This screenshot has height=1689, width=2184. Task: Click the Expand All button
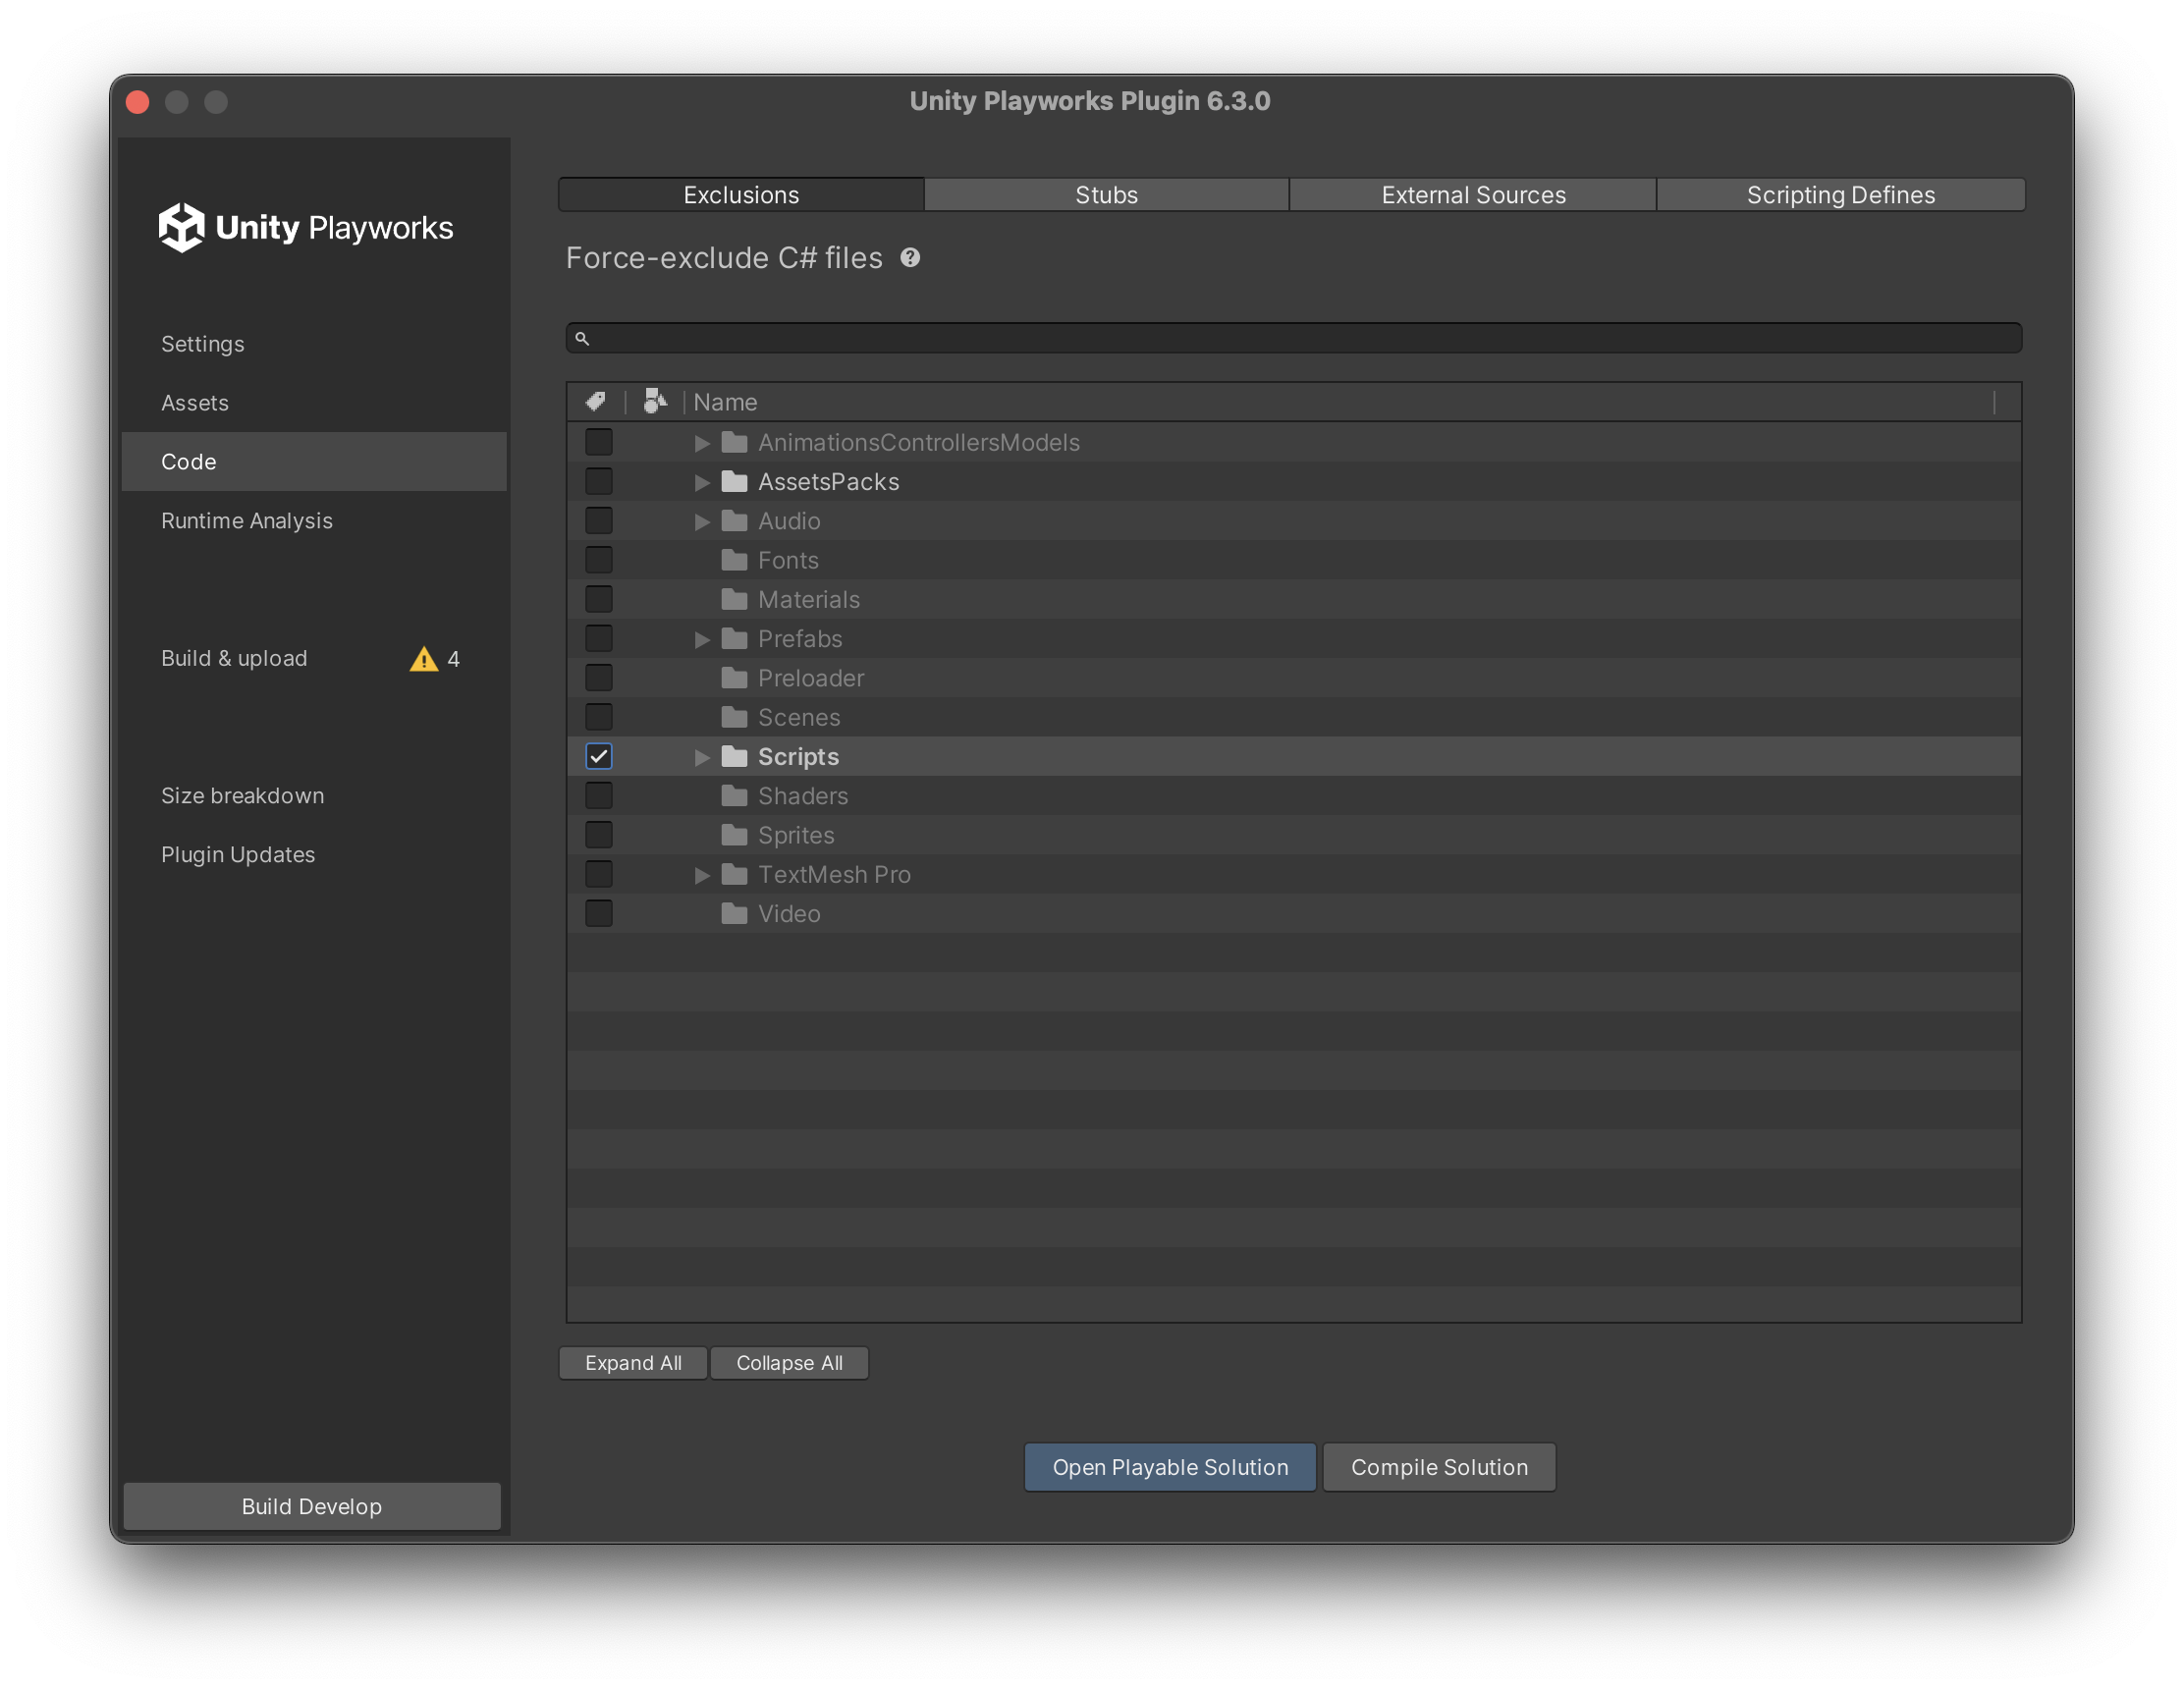[x=633, y=1363]
